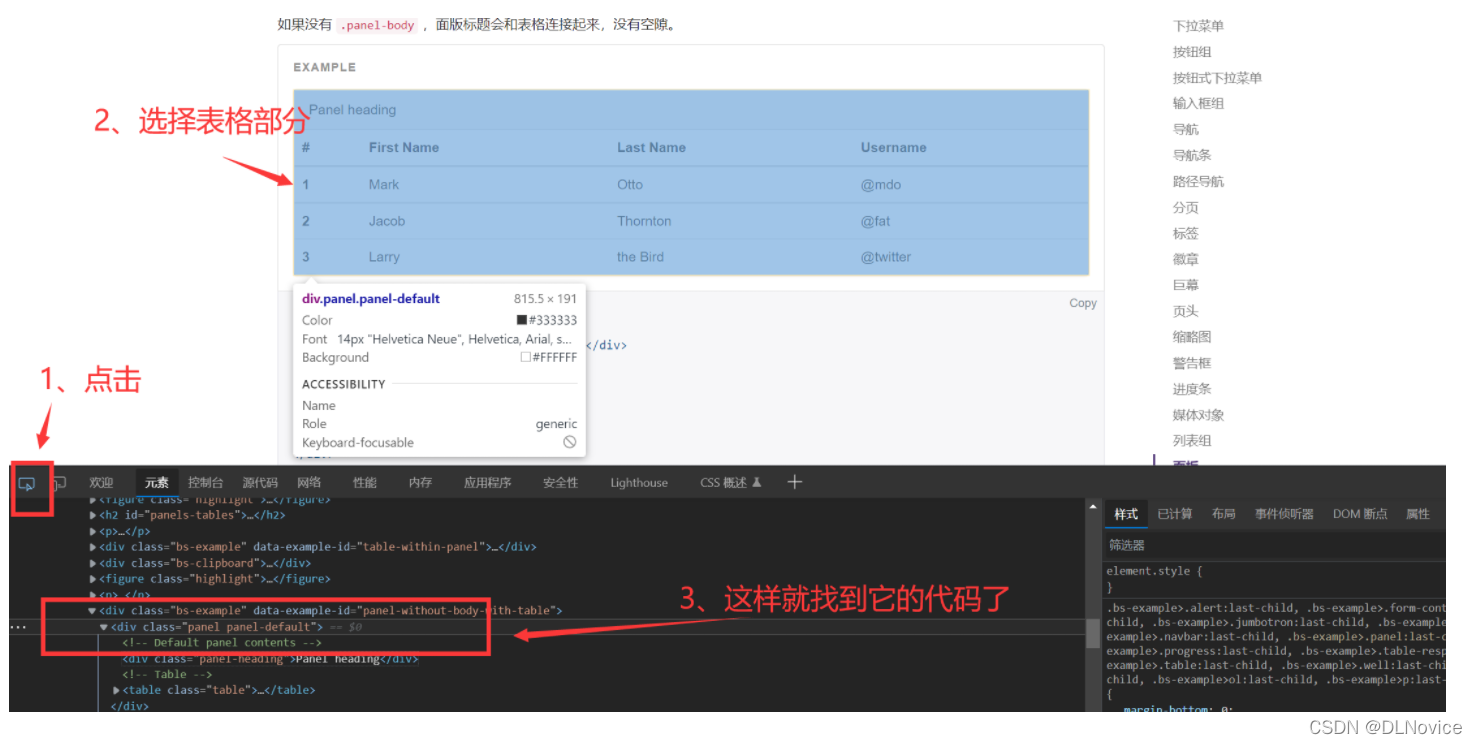Go to 输入框组 section

(1198, 103)
